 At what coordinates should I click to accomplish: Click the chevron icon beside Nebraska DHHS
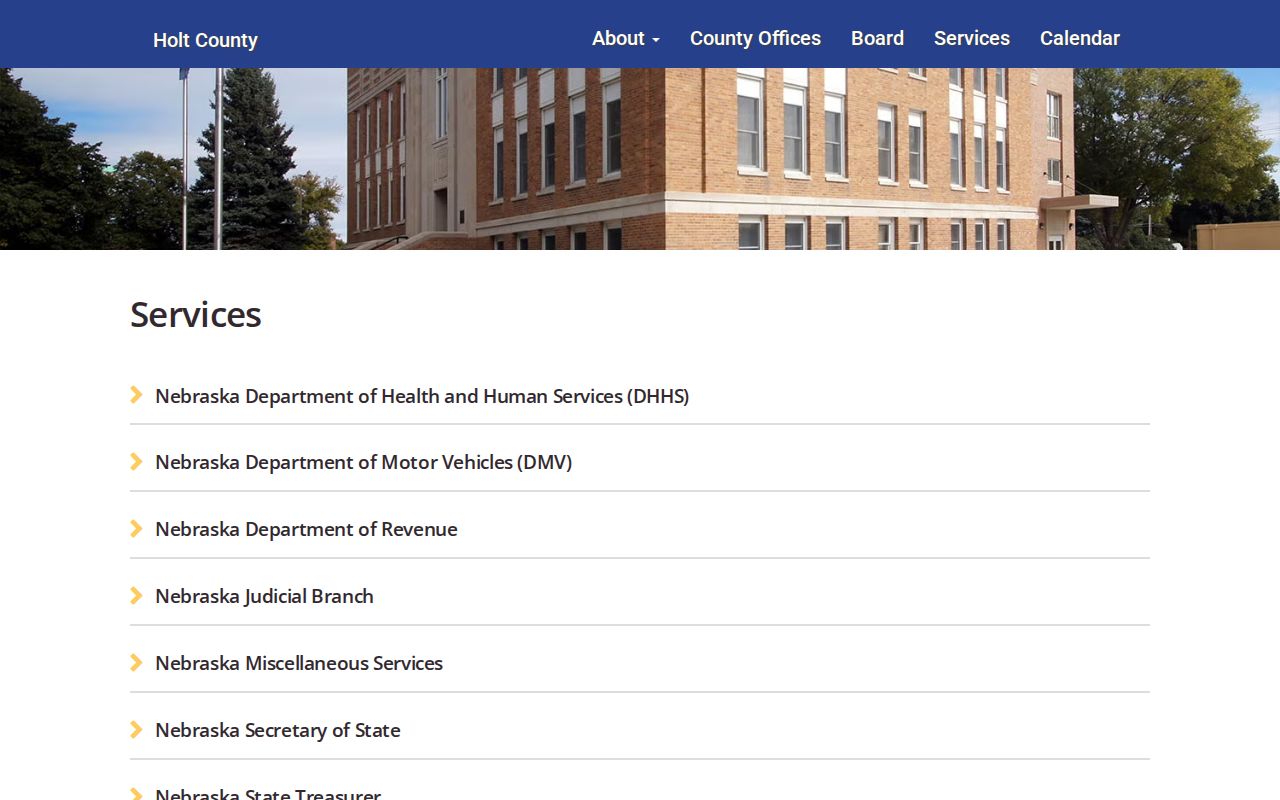point(136,395)
